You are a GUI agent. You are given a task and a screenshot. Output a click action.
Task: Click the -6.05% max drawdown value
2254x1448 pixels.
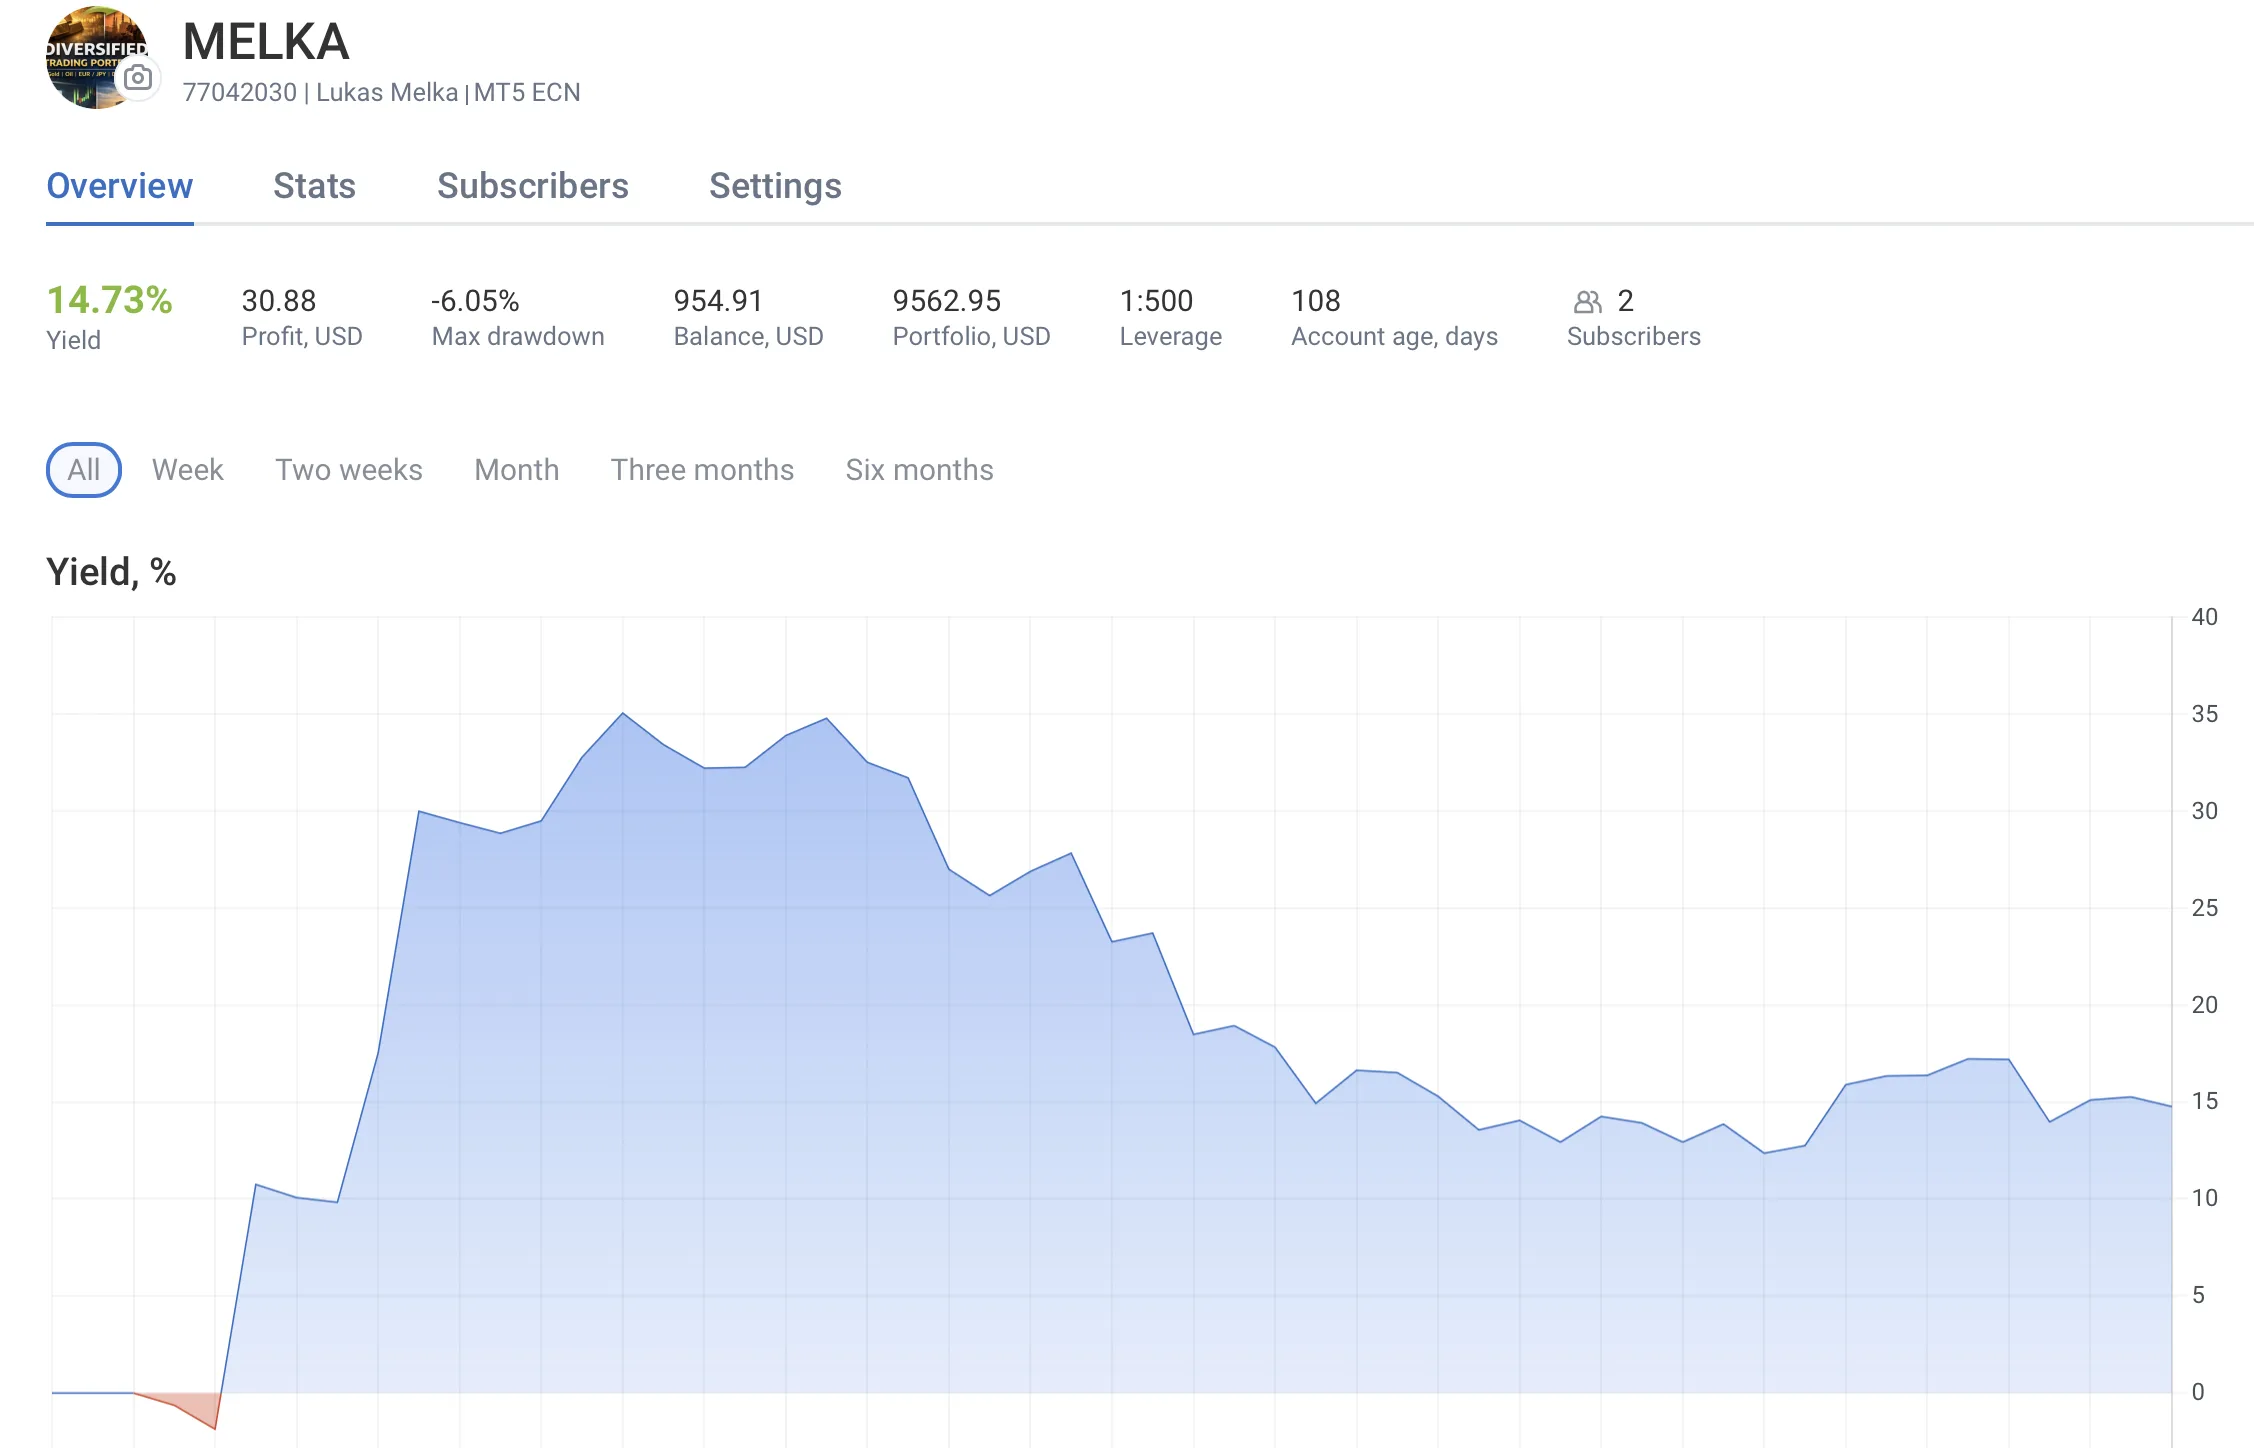tap(475, 301)
